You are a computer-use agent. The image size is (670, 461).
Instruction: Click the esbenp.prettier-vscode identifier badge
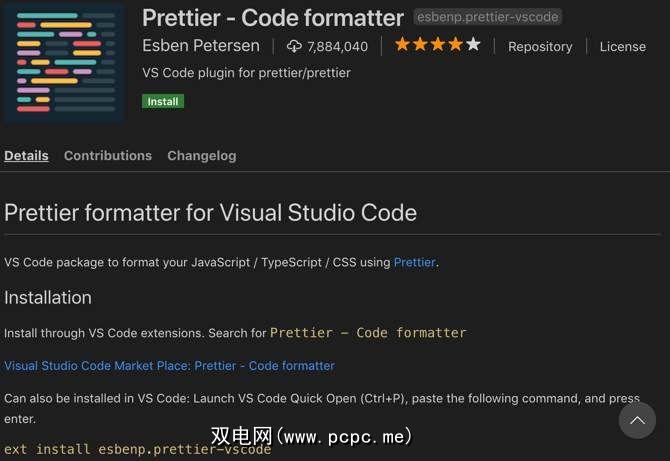(x=488, y=17)
